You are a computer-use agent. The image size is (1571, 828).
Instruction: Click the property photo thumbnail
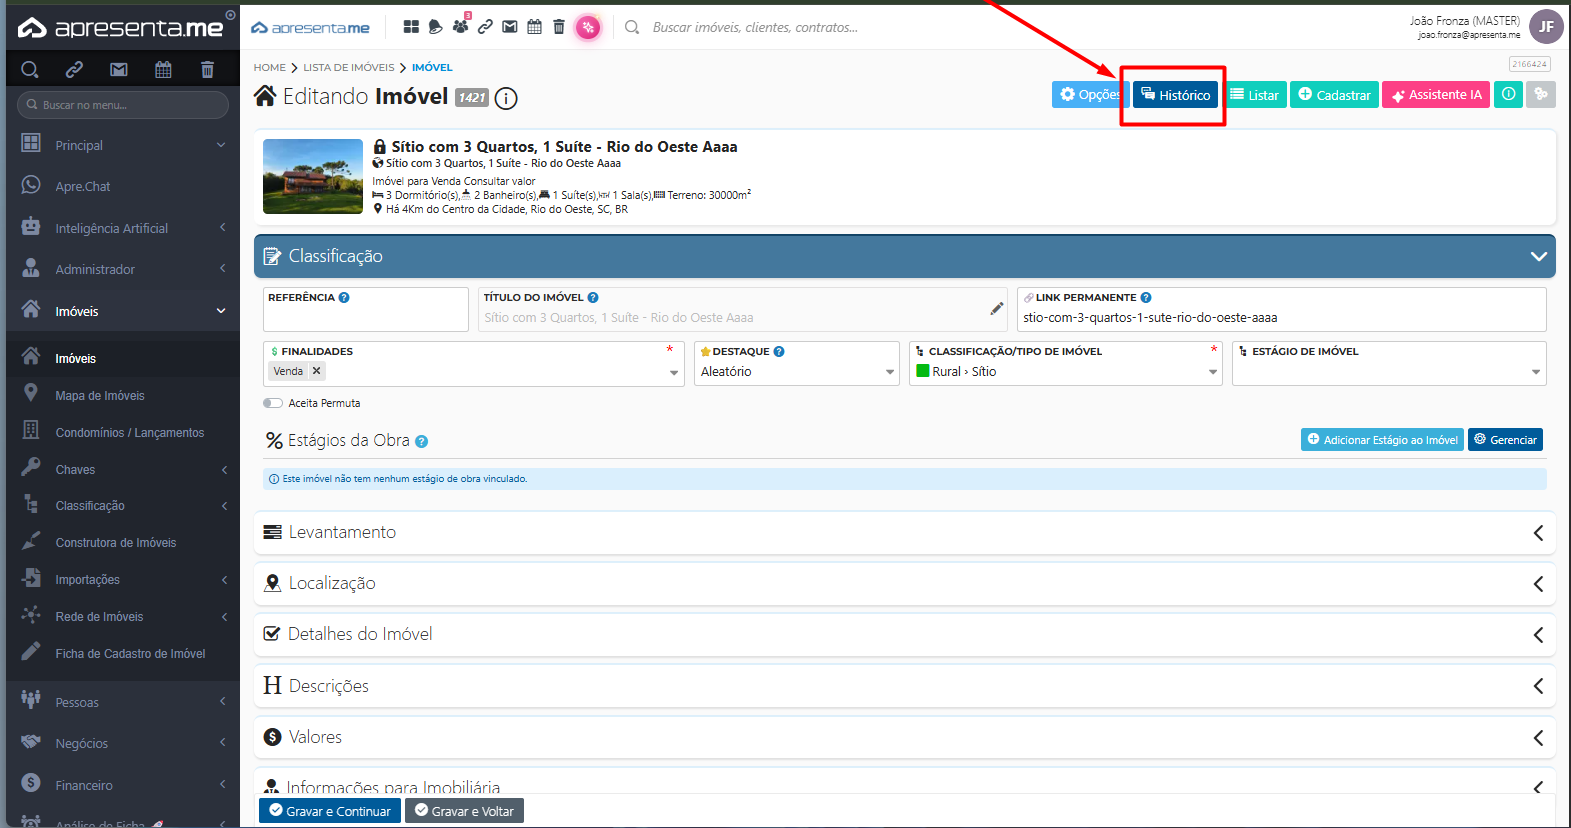pos(313,176)
